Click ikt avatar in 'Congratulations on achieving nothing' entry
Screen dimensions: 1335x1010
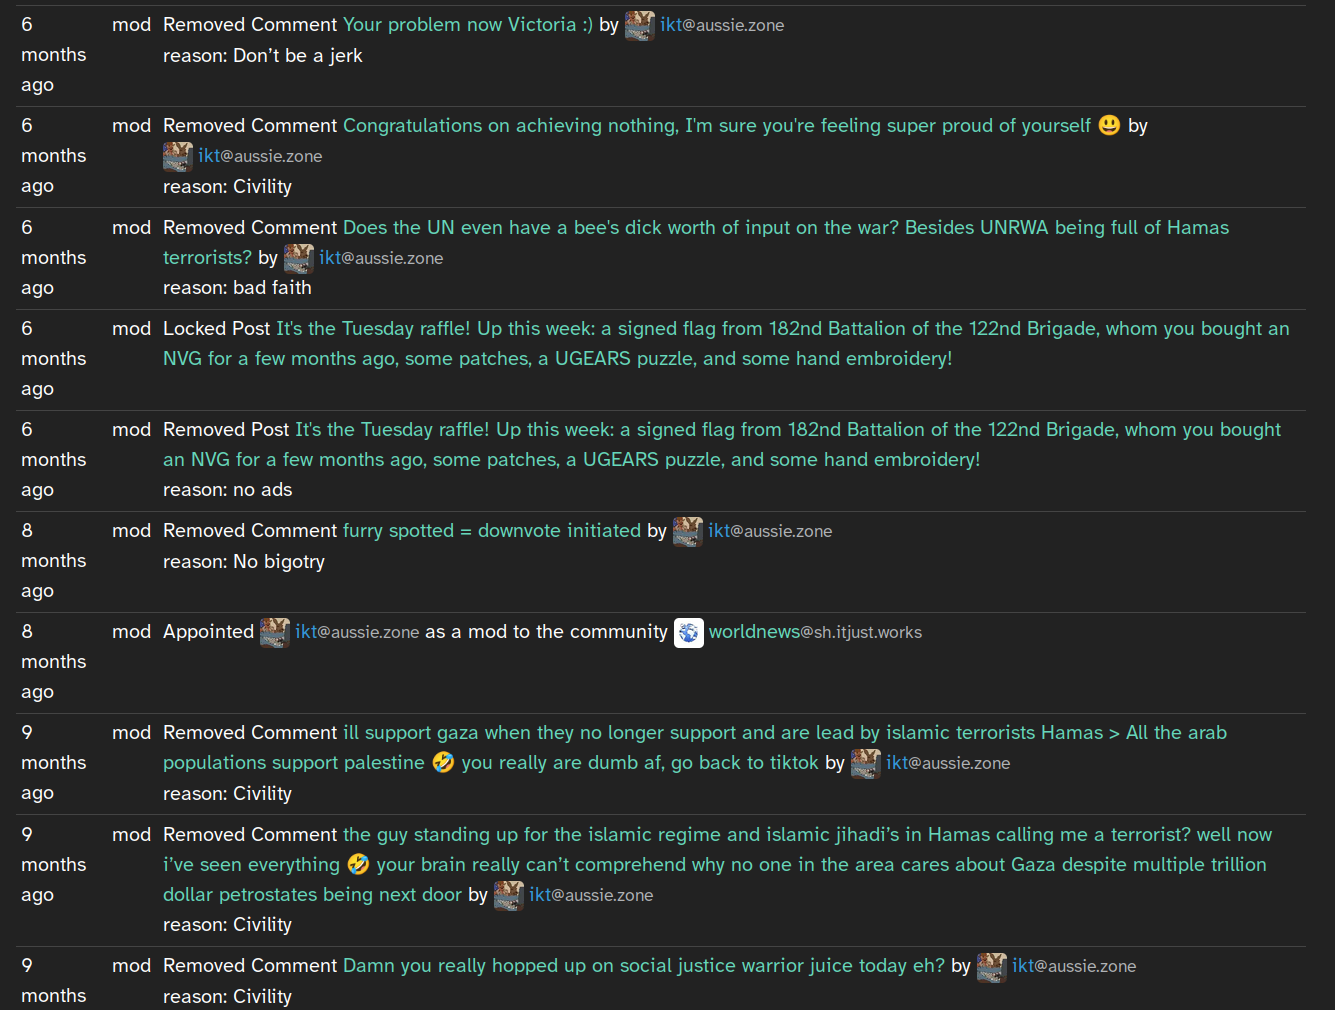coord(178,156)
